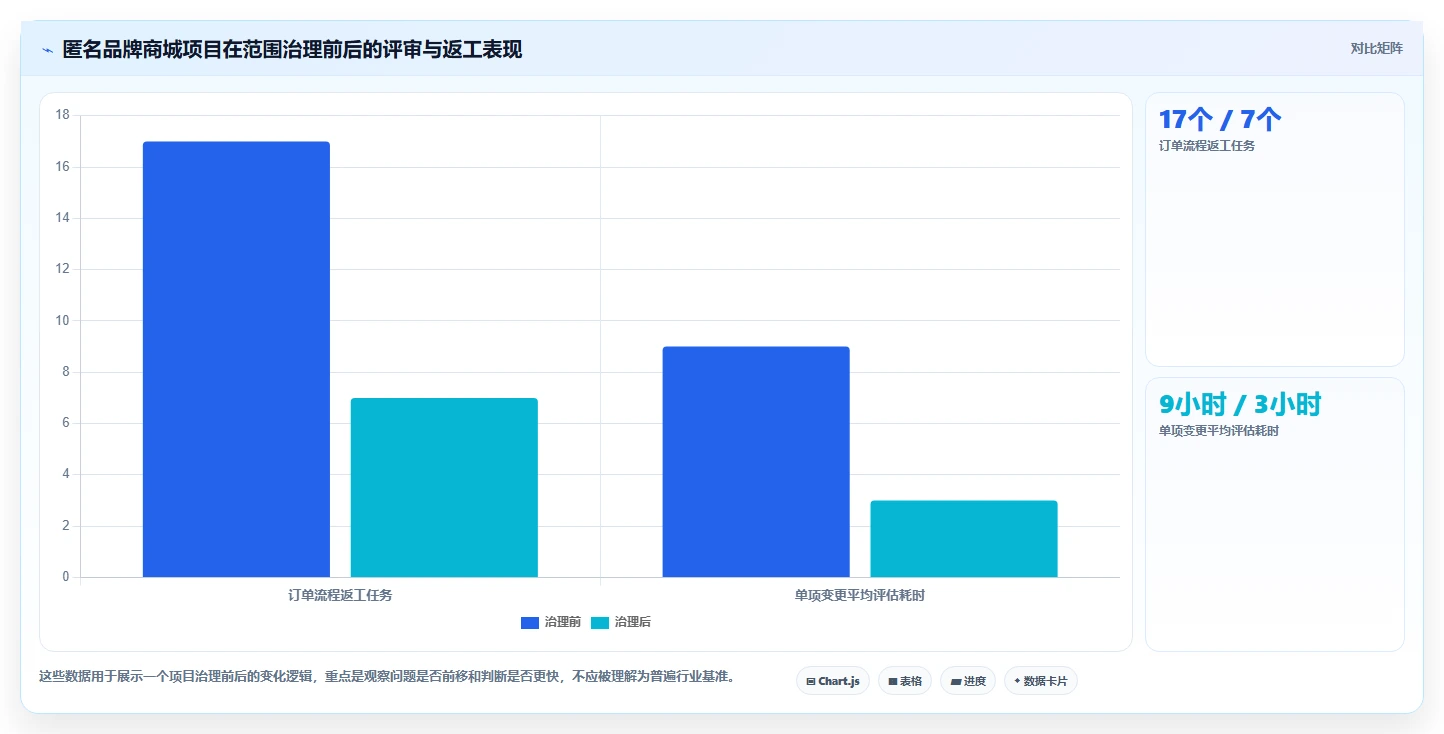This screenshot has width=1444, height=734.
Task: Click the 订单流程返工任务 card caption
Action: pyautogui.click(x=1207, y=146)
